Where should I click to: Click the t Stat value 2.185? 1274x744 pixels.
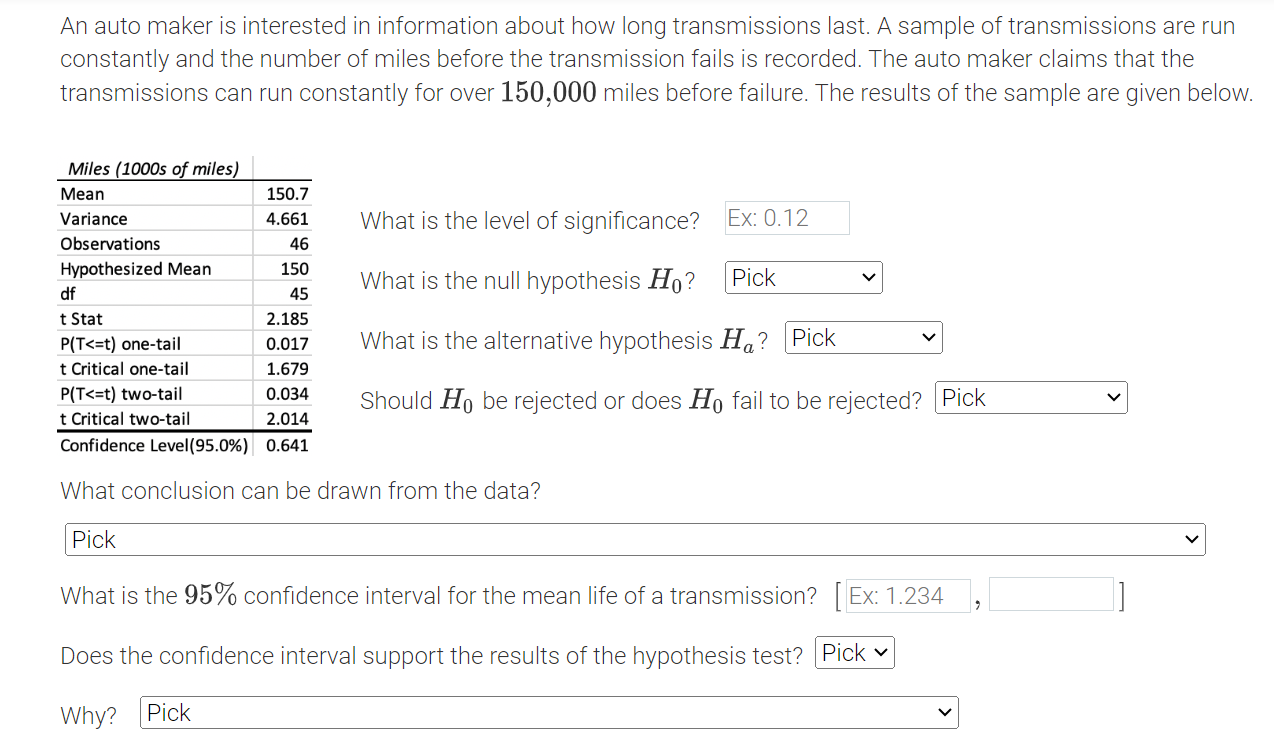[287, 319]
